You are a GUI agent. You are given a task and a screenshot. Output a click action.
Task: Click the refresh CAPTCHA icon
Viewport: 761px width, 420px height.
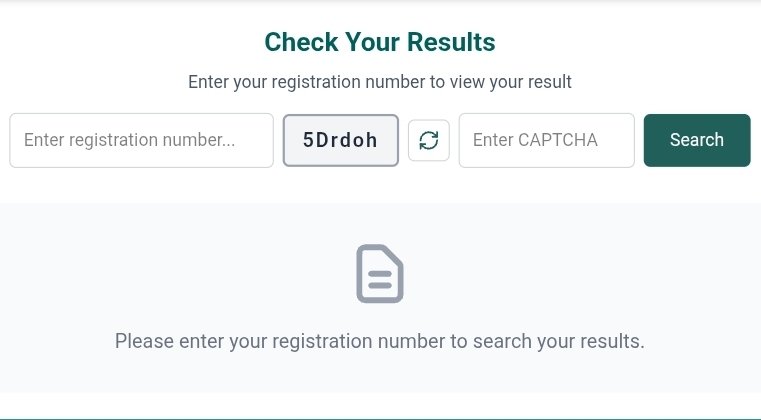pyautogui.click(x=429, y=140)
